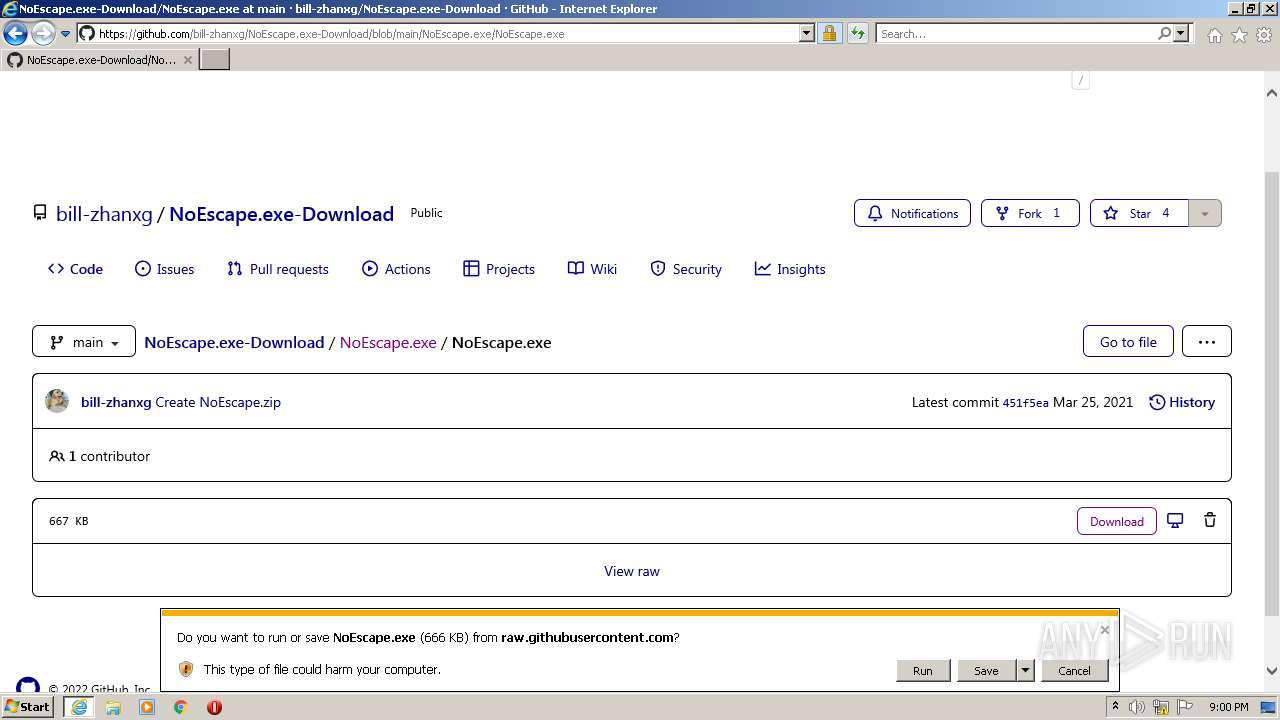Screen dimensions: 1280x720
Task: Open the Home icon in the IE toolbar
Action: point(1214,35)
